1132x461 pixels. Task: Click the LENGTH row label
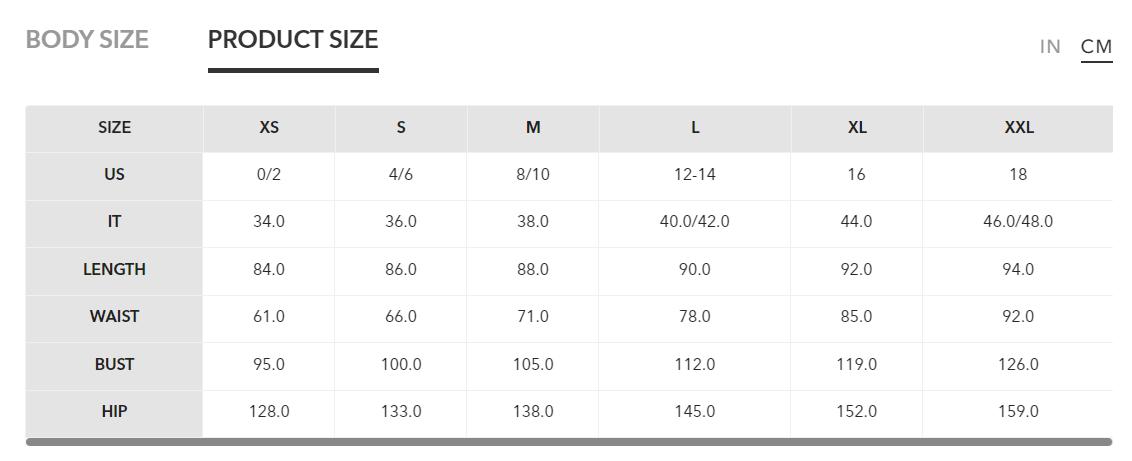point(114,270)
